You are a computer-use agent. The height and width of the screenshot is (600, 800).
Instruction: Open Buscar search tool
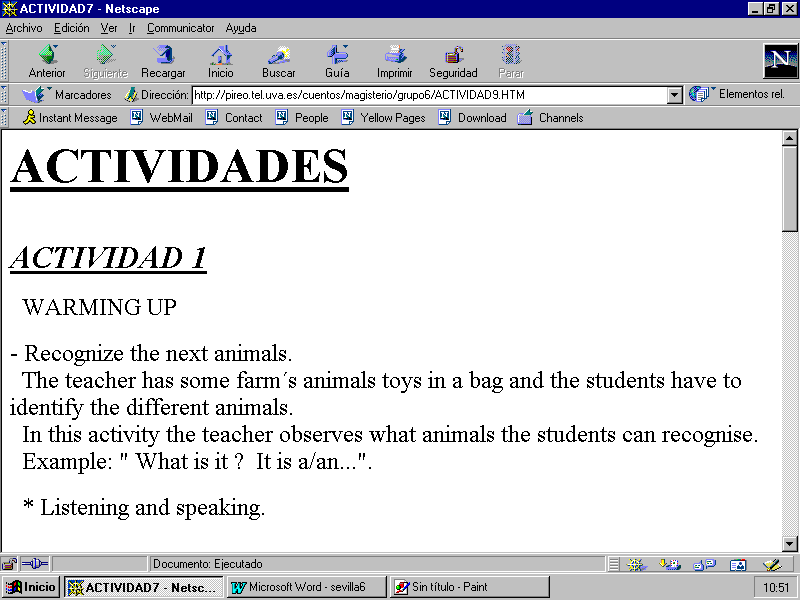pyautogui.click(x=279, y=61)
